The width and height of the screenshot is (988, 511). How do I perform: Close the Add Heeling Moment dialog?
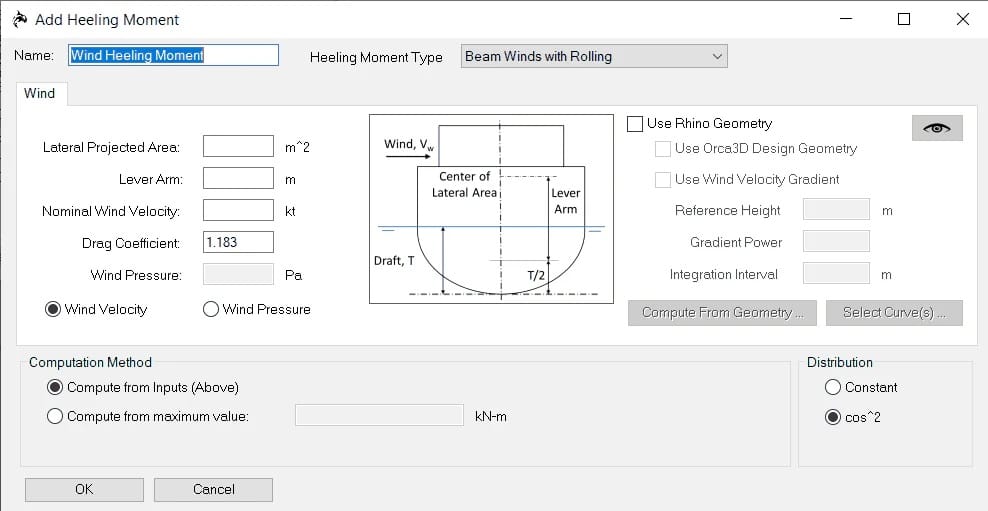(x=962, y=19)
